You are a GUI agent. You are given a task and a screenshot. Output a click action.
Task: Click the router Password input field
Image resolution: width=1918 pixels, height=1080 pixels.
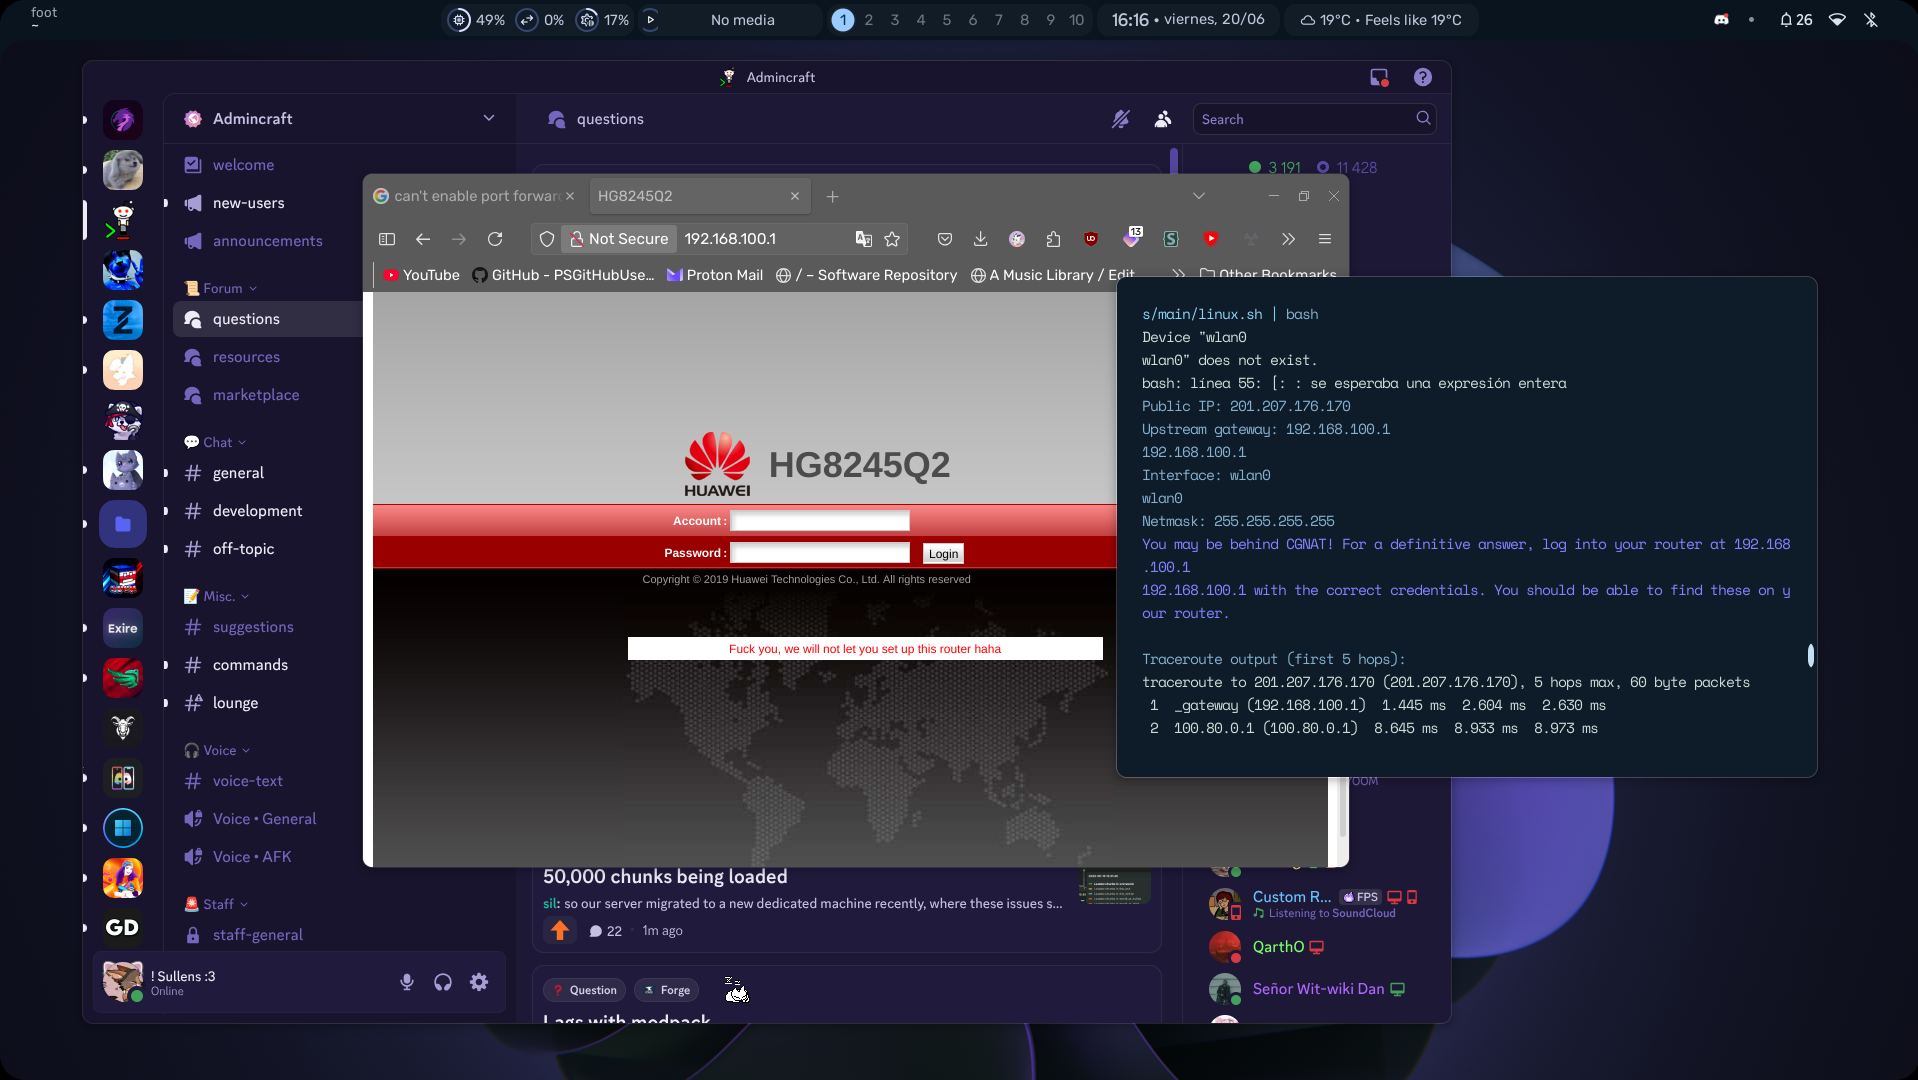pos(820,553)
